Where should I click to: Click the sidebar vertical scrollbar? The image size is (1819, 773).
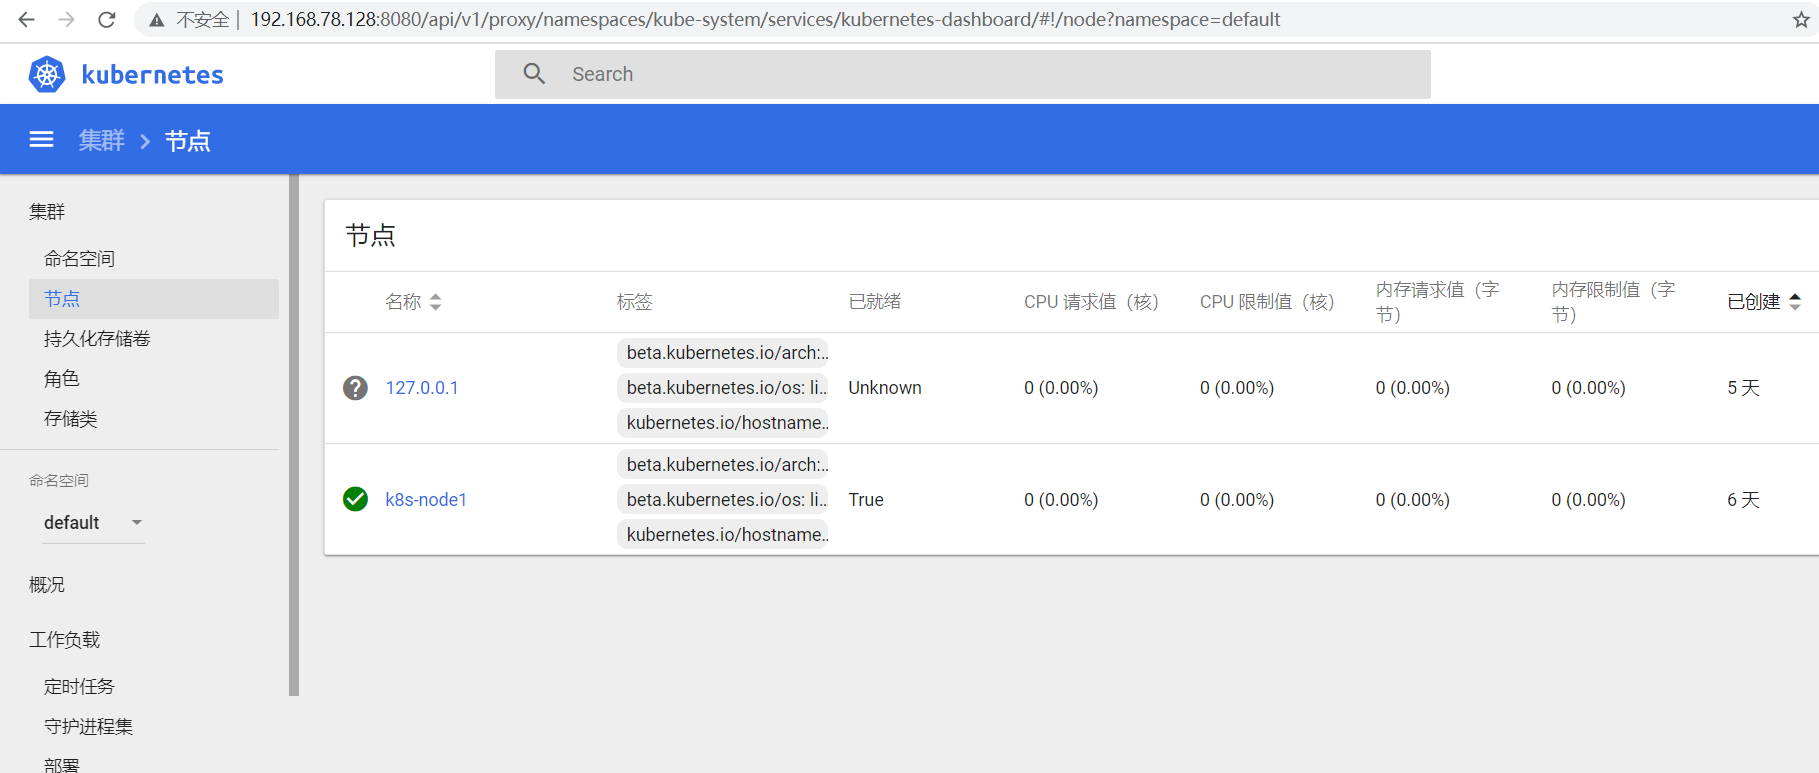294,435
